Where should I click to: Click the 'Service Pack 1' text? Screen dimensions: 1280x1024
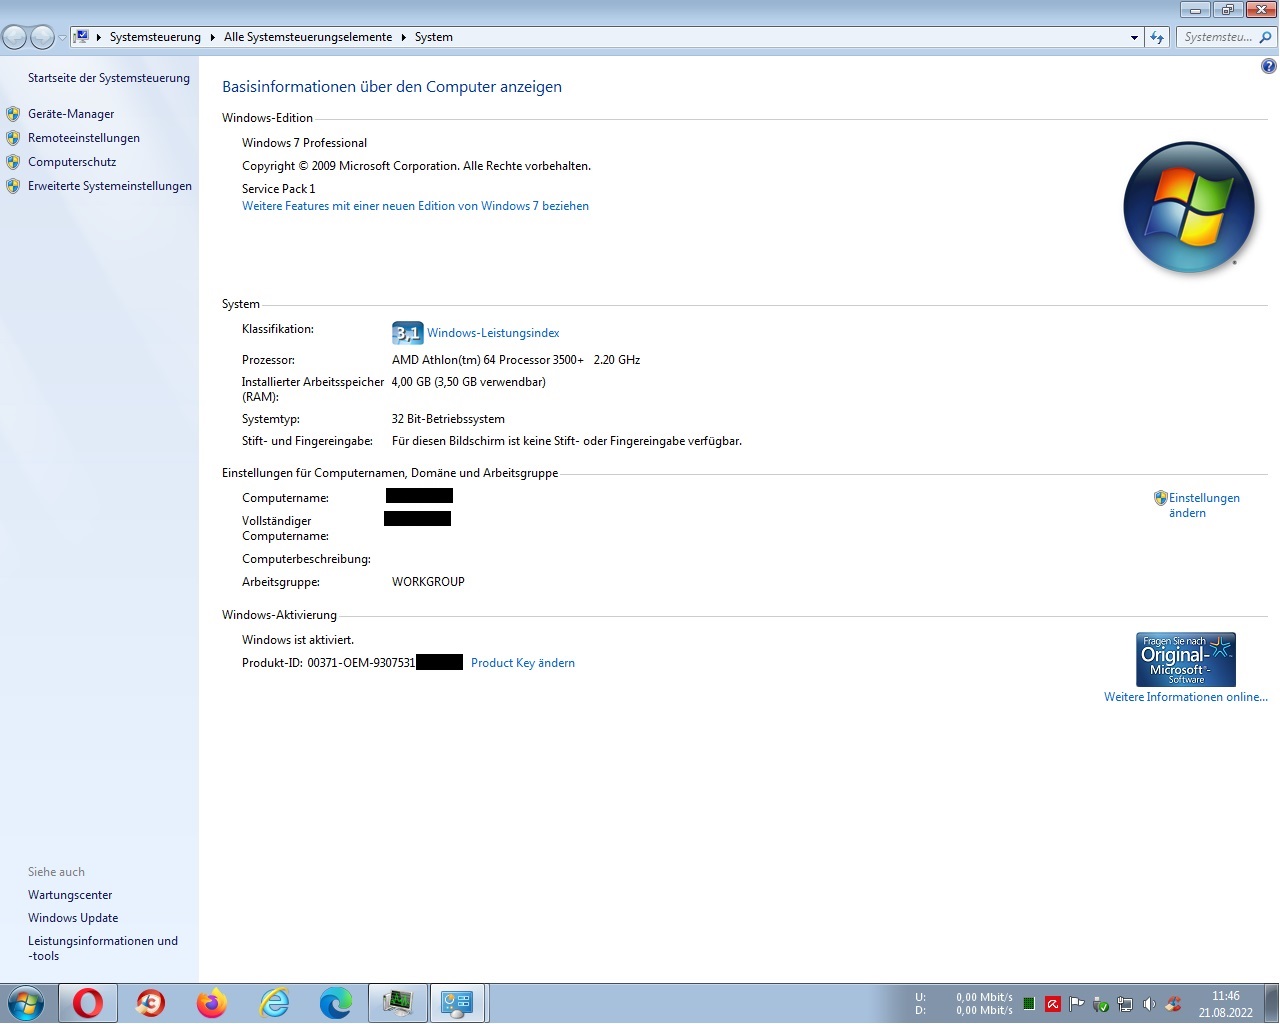coord(279,189)
